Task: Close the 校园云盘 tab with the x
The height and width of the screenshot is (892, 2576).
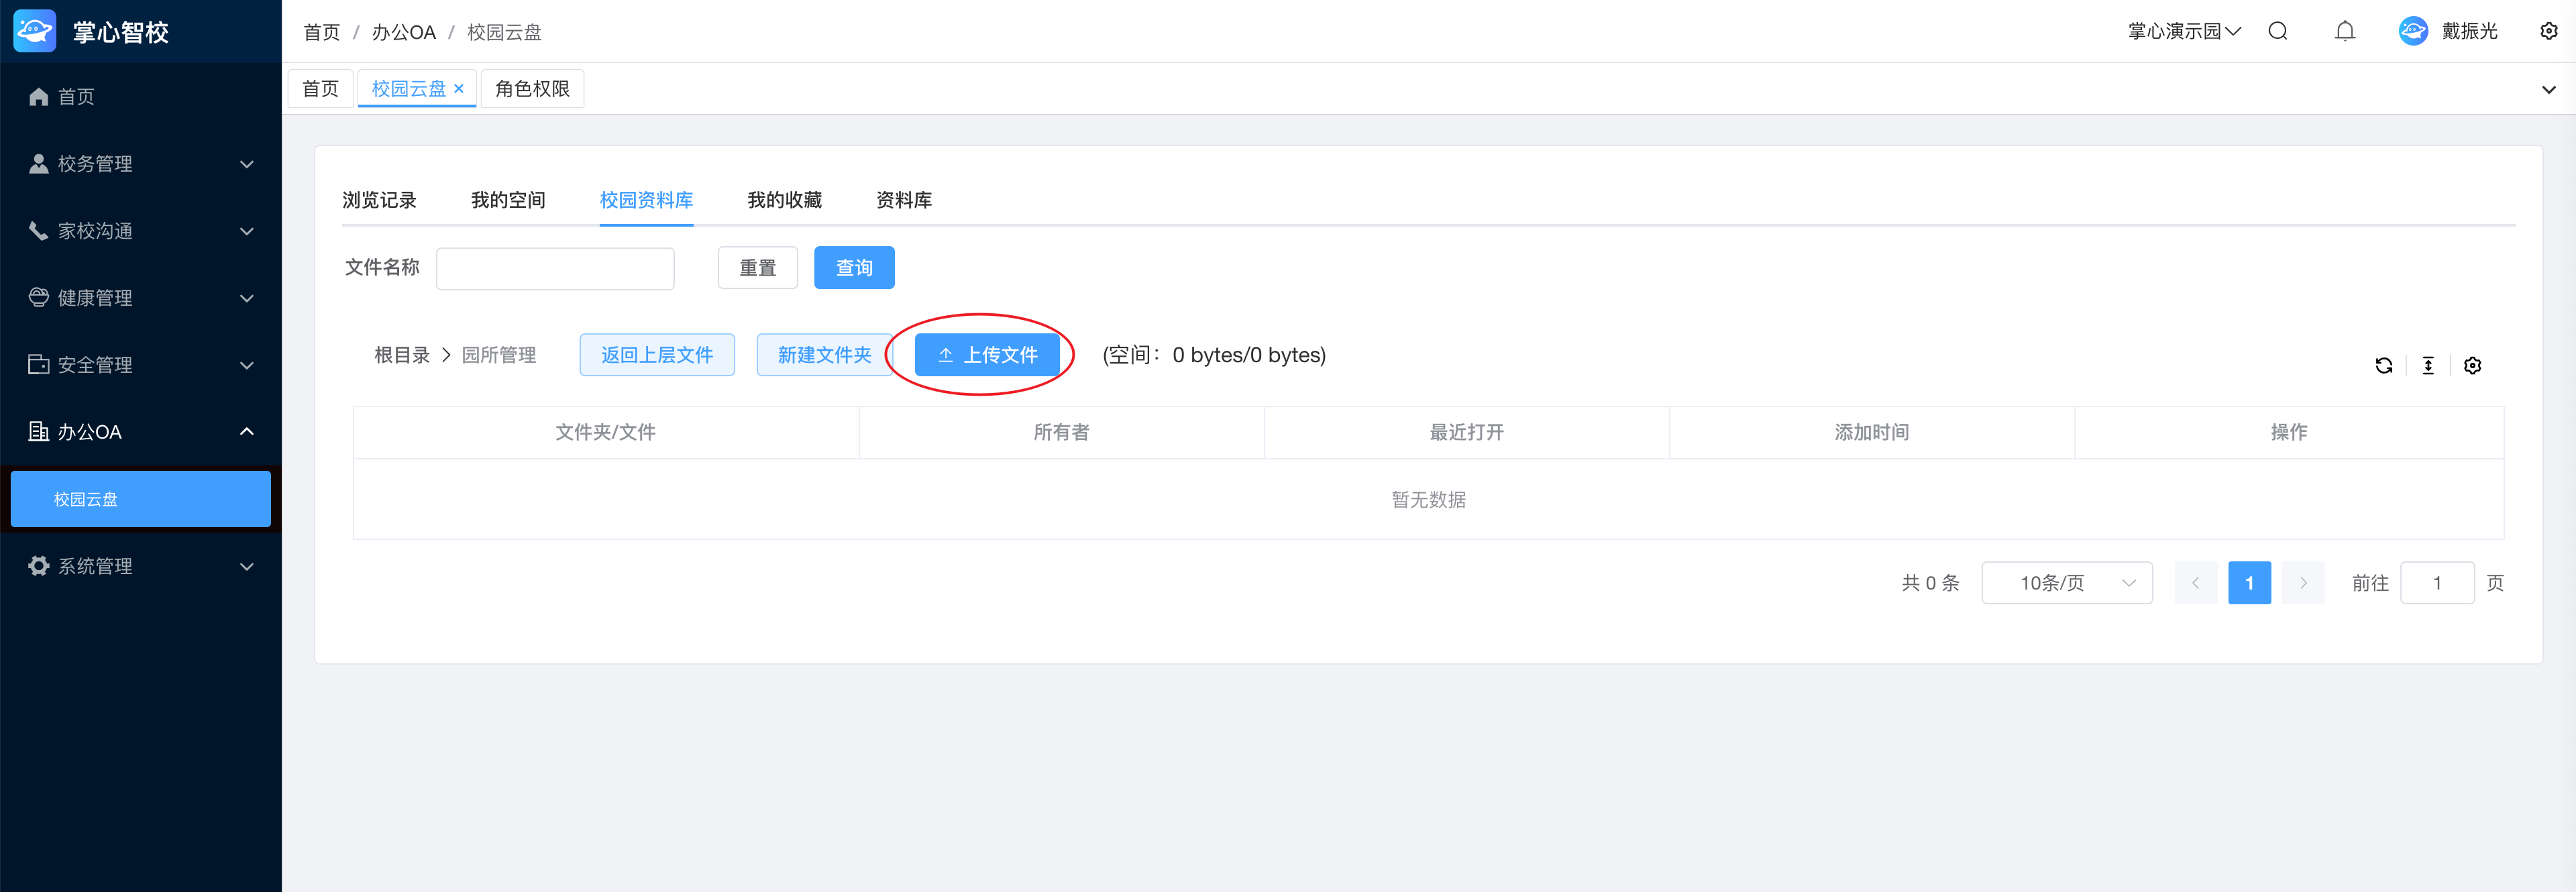Action: (459, 89)
